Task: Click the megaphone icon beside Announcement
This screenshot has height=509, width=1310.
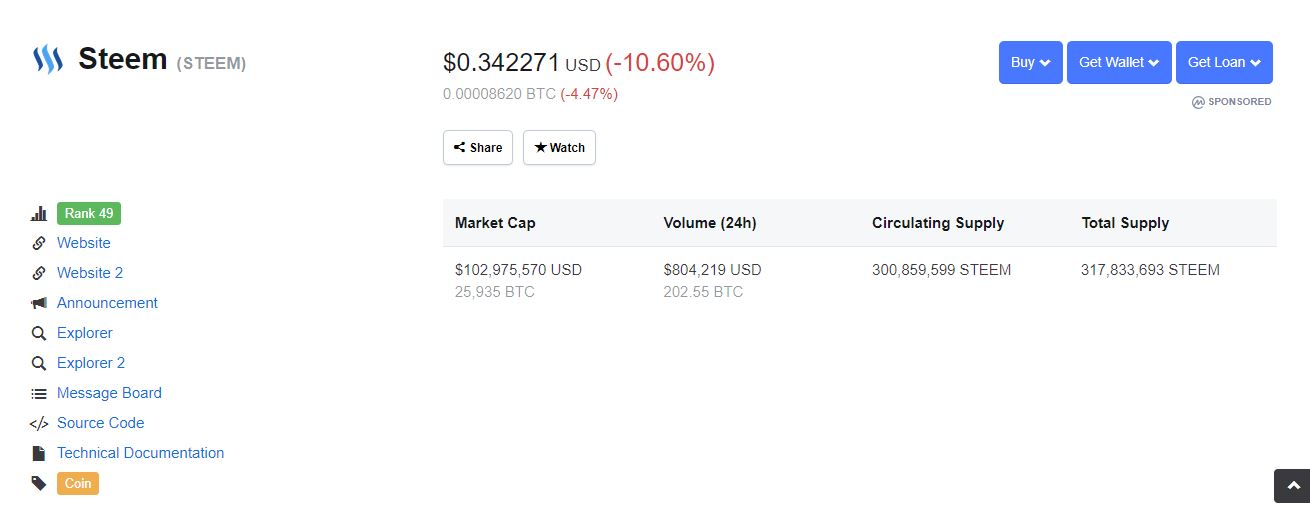Action: pos(39,303)
